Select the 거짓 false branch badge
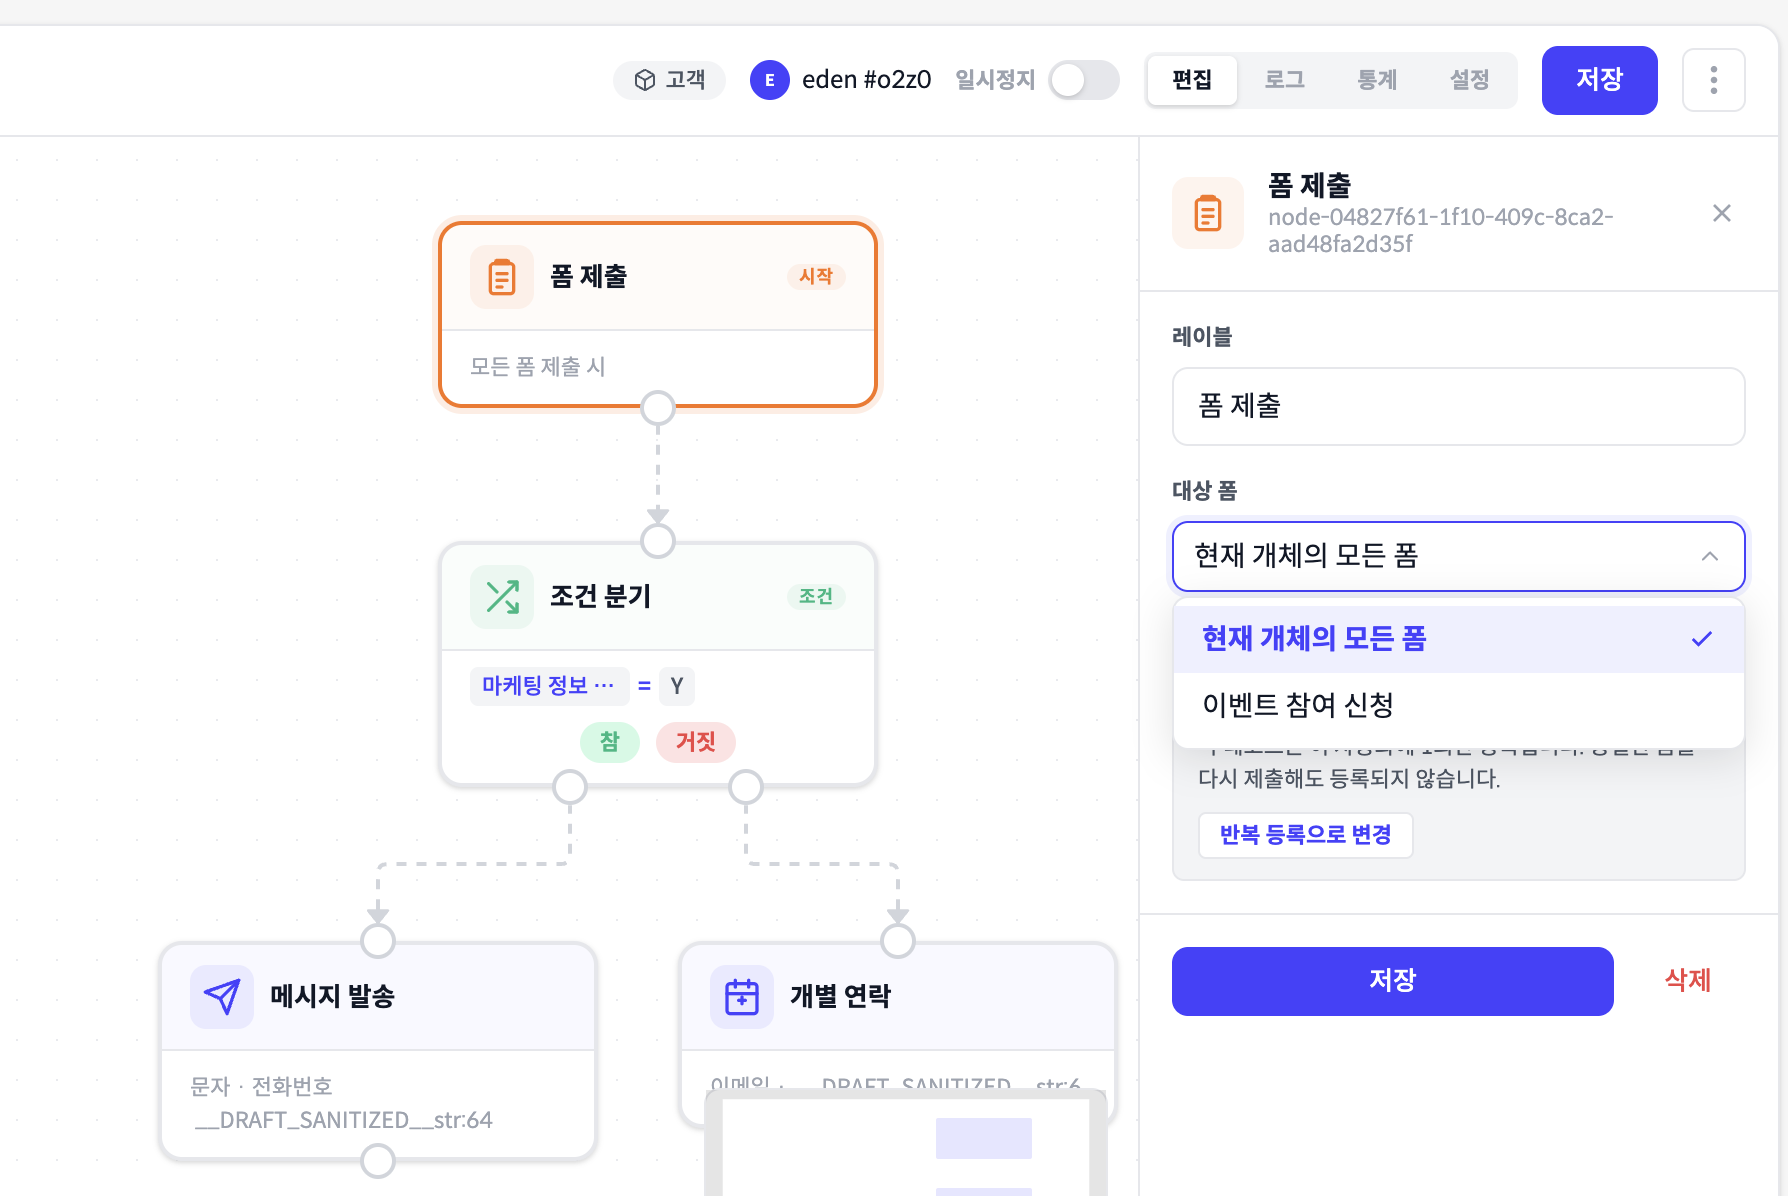This screenshot has height=1196, width=1788. (695, 742)
